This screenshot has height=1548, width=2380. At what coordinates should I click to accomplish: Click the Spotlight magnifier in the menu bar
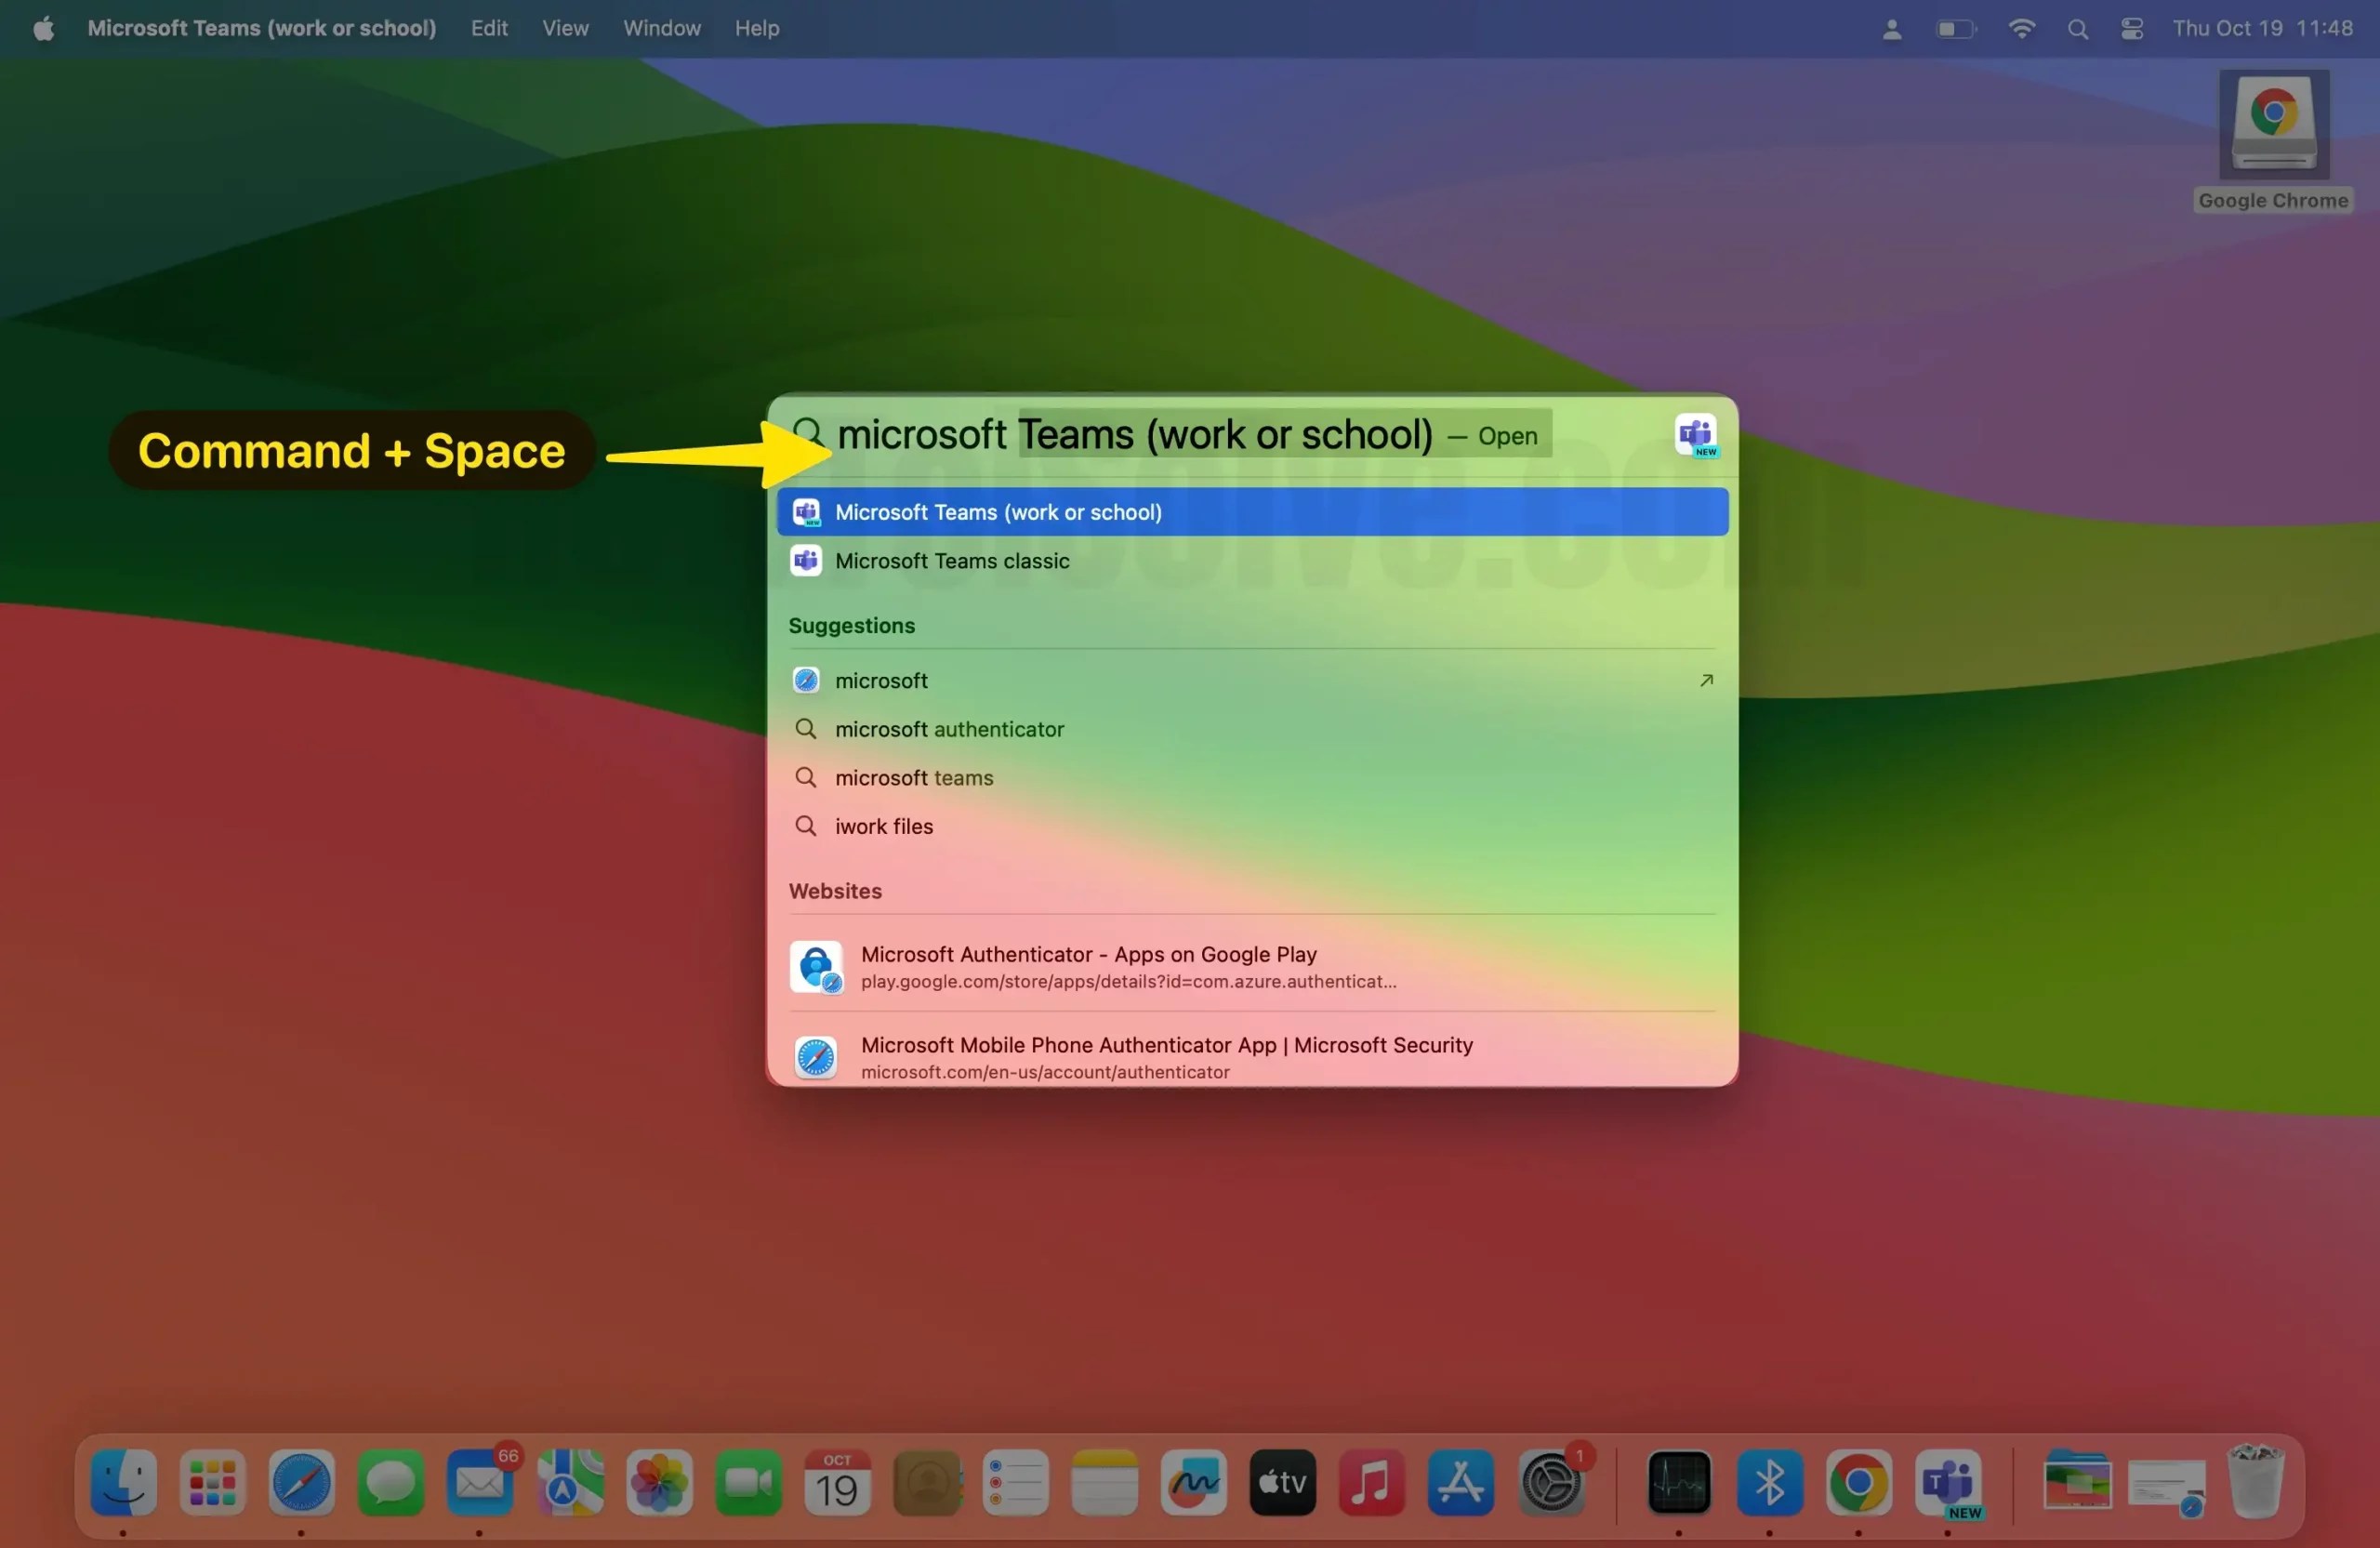pyautogui.click(x=2078, y=28)
